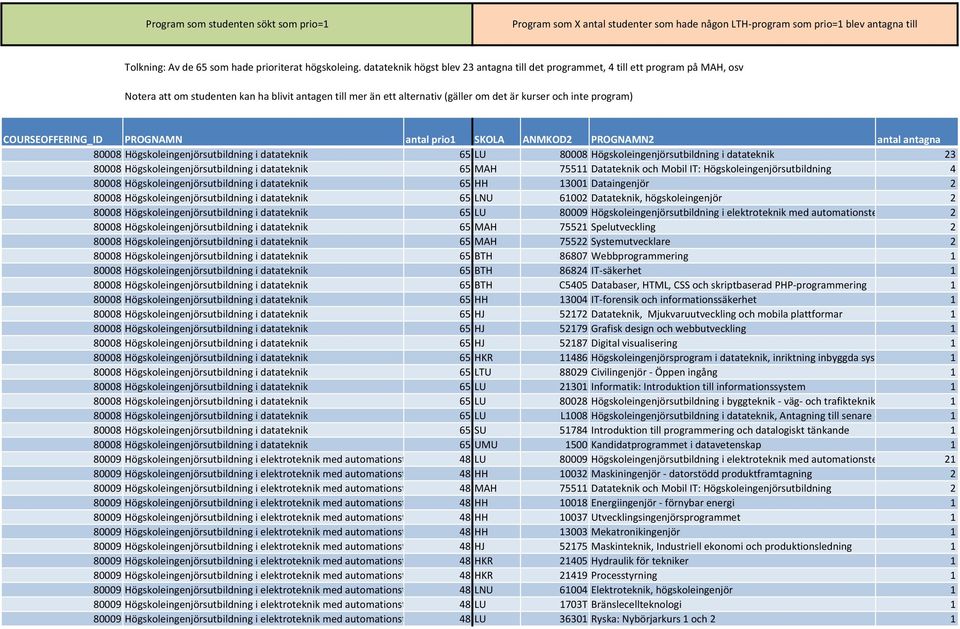Select code cell 52175

pyautogui.click(x=555, y=546)
